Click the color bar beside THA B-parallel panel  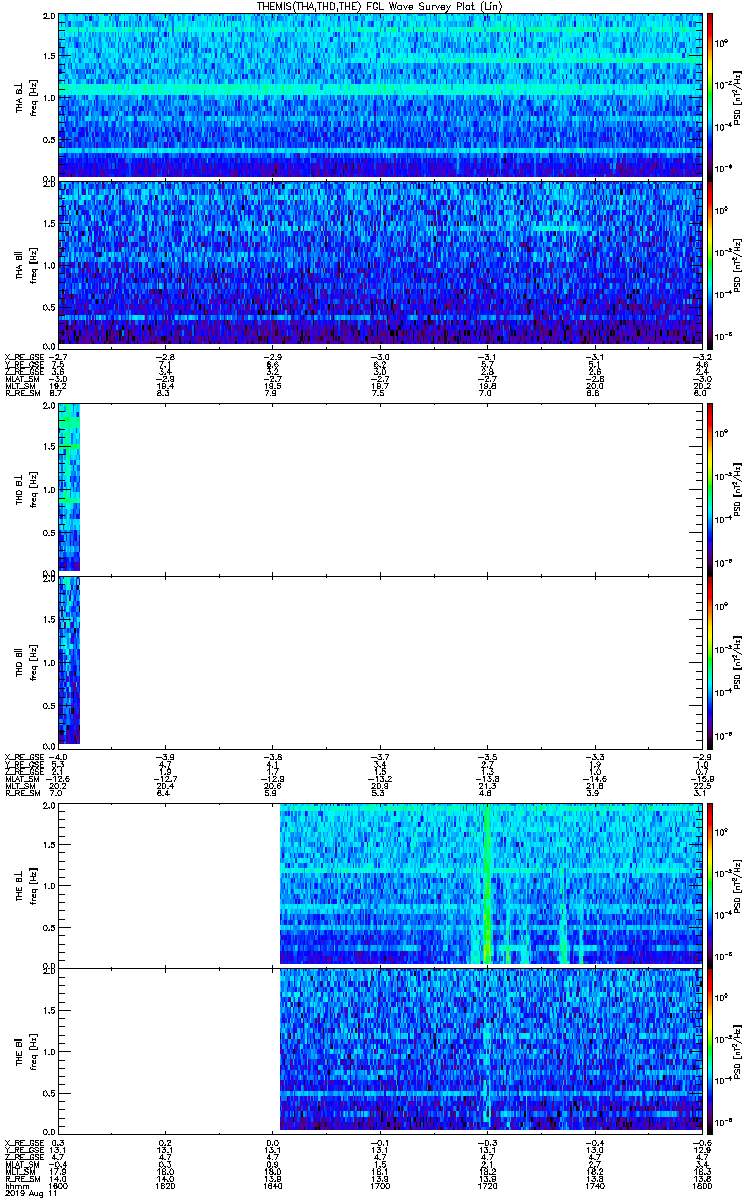[710, 263]
